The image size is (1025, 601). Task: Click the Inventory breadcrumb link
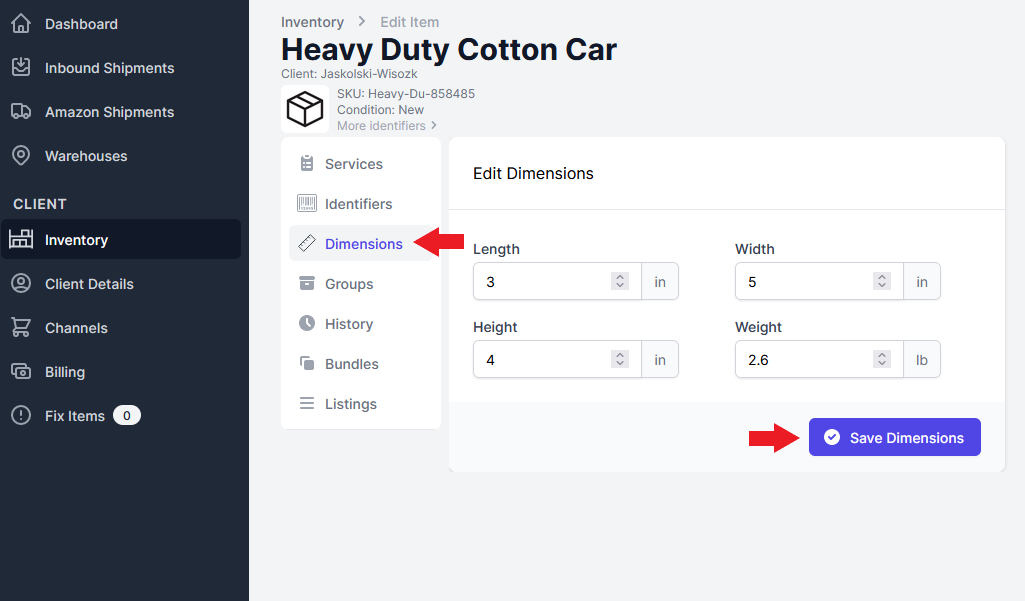tap(312, 22)
